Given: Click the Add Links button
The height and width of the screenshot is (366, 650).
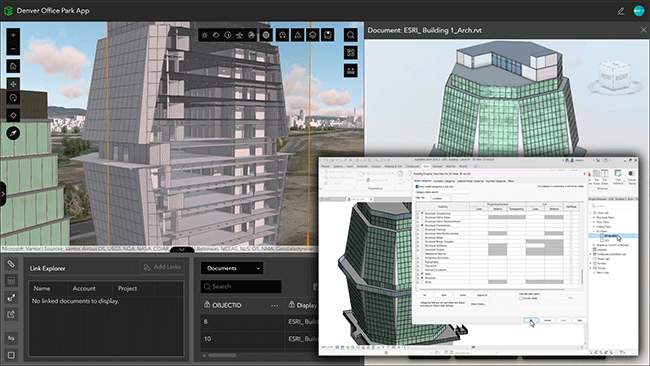Looking at the screenshot, I should click(x=162, y=267).
